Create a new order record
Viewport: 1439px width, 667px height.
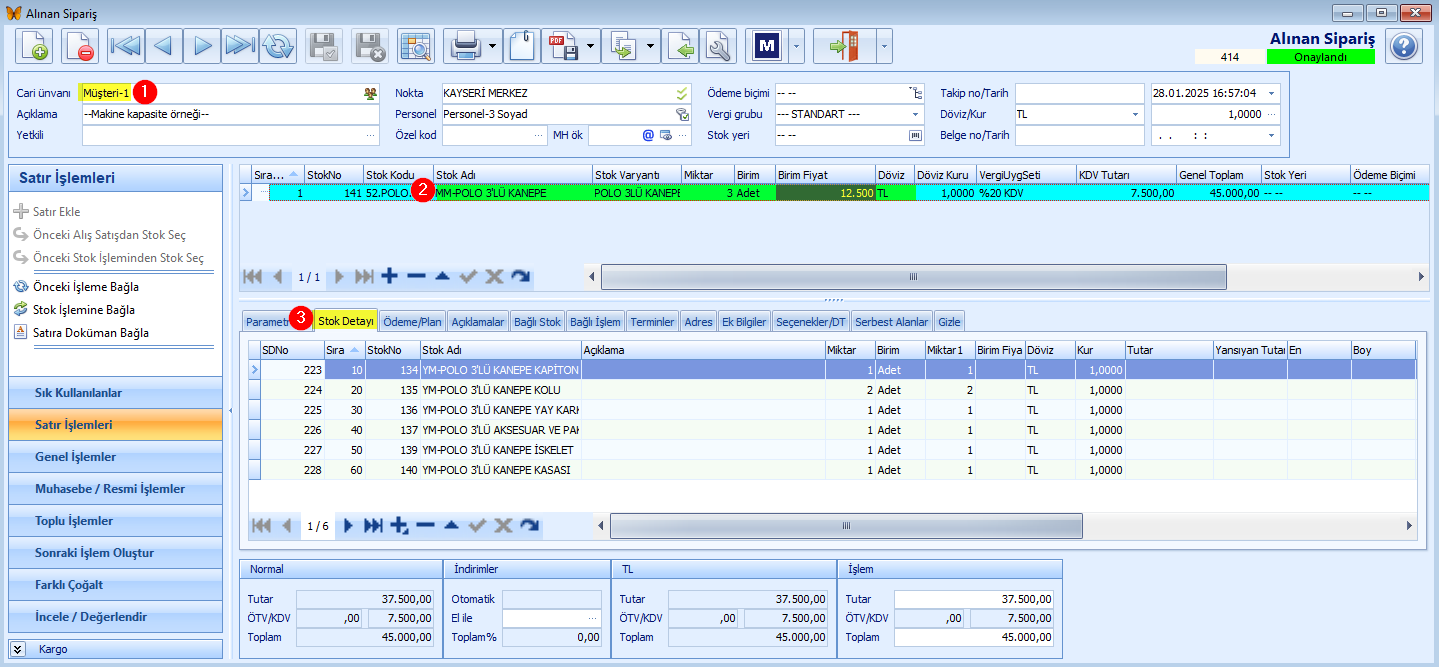click(x=34, y=46)
